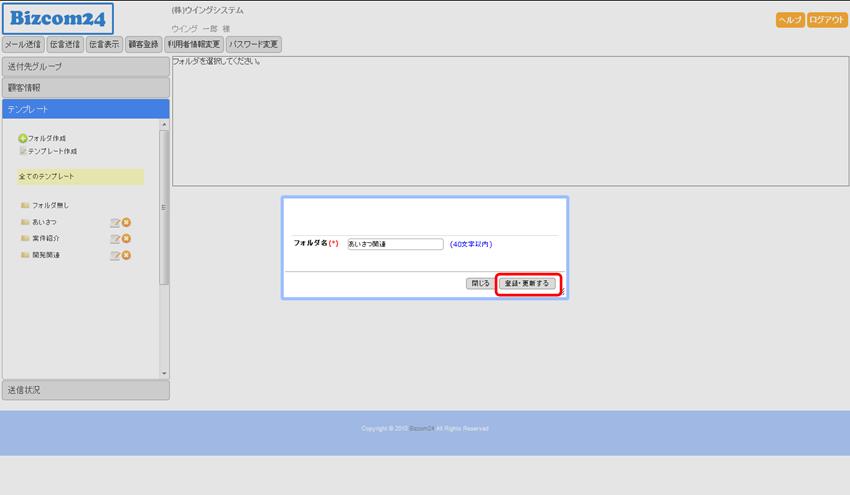Delete the 開発関連 folder with orange X
The image size is (850, 495).
coord(127,256)
